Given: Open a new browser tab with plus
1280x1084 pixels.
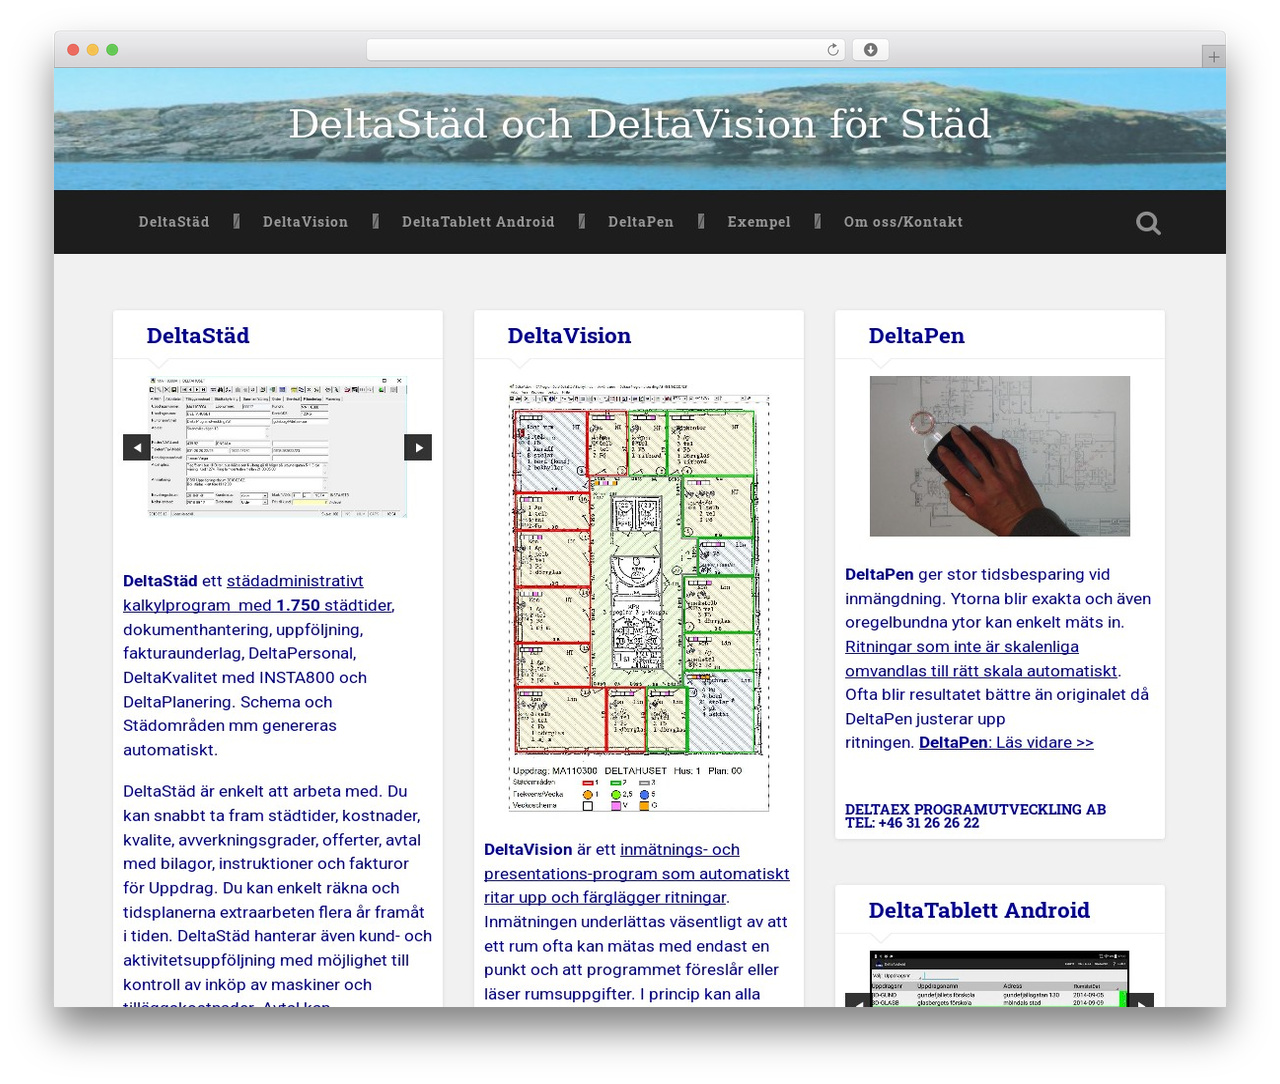Looking at the screenshot, I should 1213,57.
